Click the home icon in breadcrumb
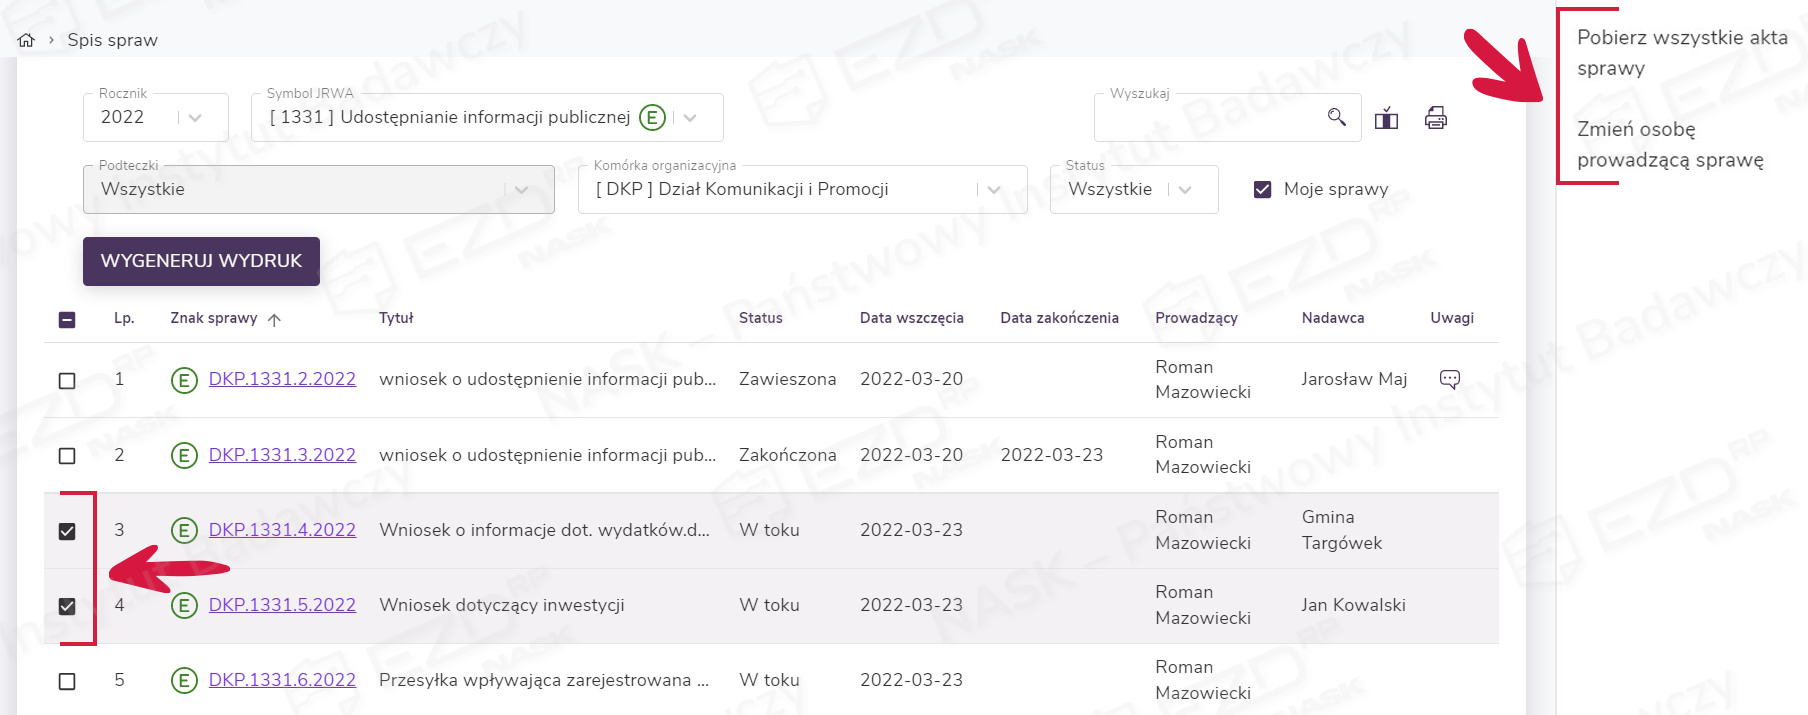 [26, 40]
